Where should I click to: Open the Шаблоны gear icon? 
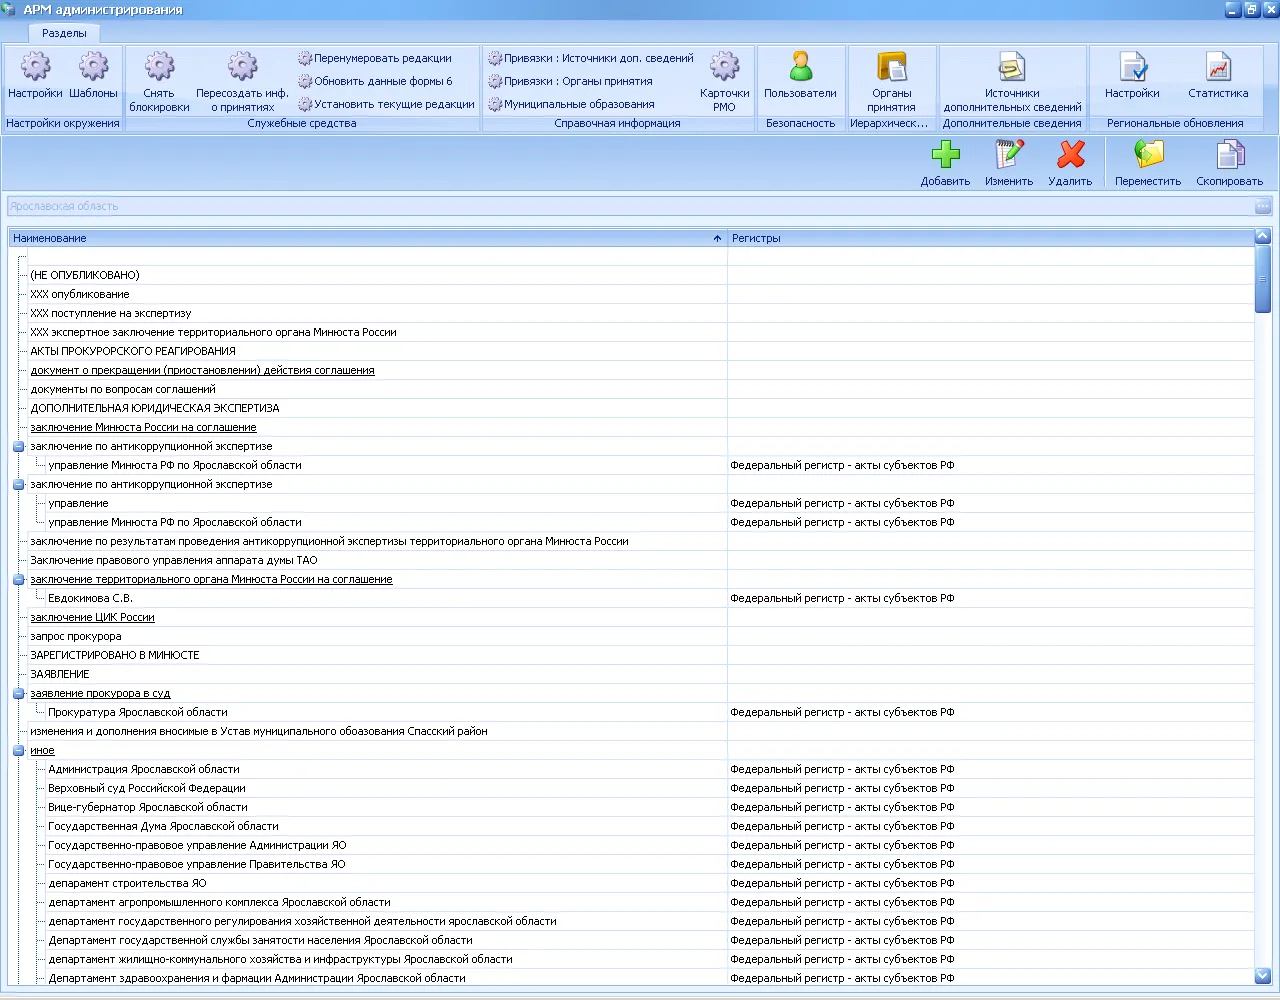point(93,67)
